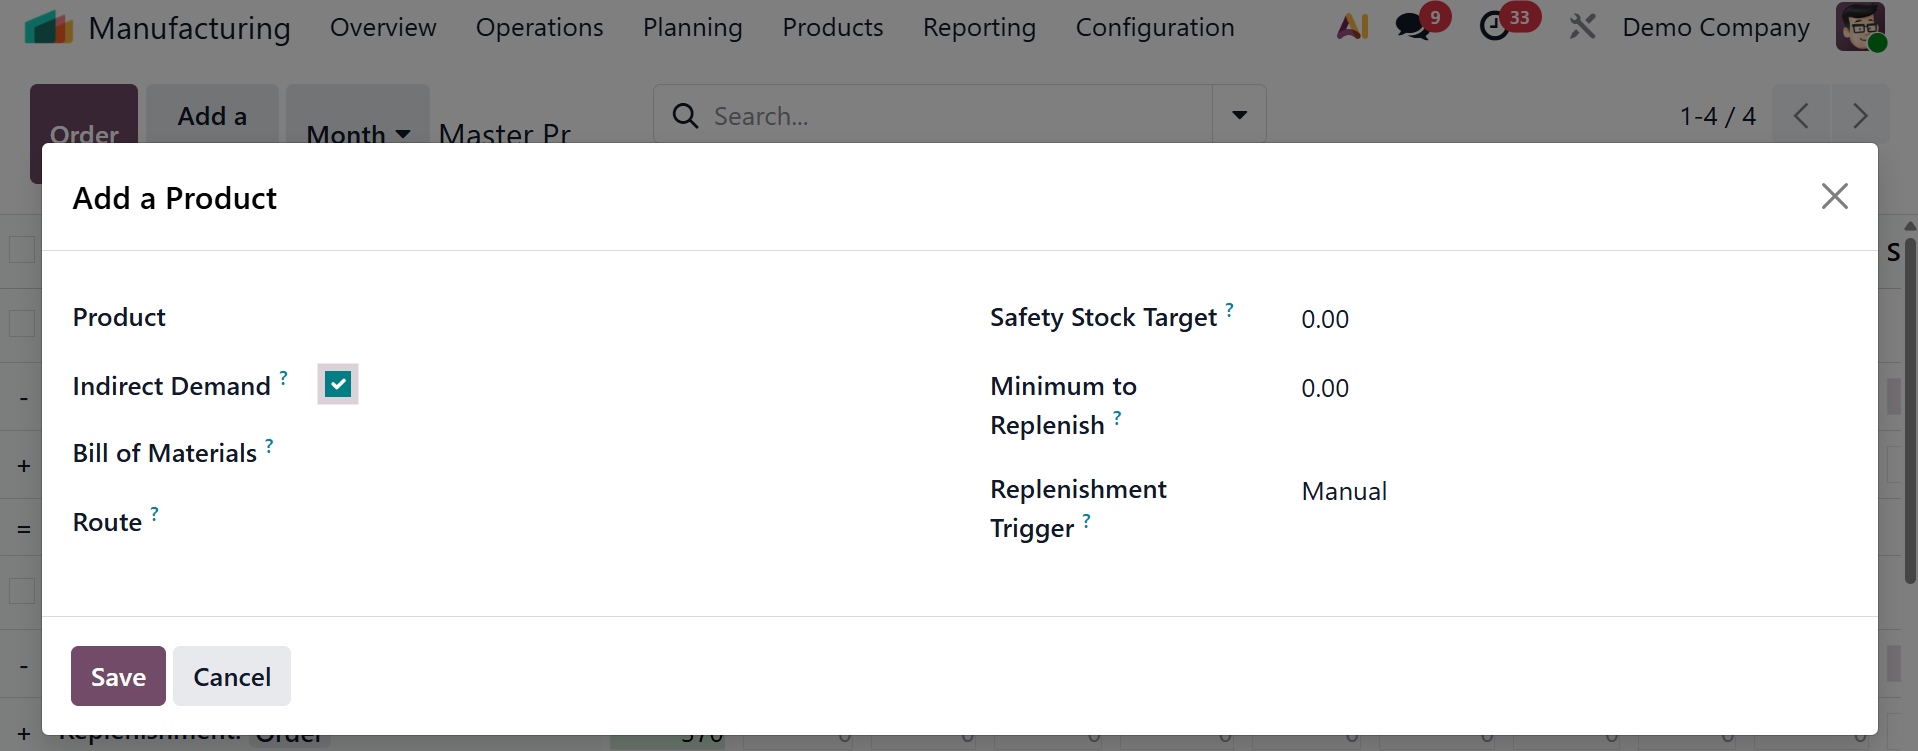Open the activities clock icon
Viewport: 1918px width, 751px height.
tap(1494, 27)
